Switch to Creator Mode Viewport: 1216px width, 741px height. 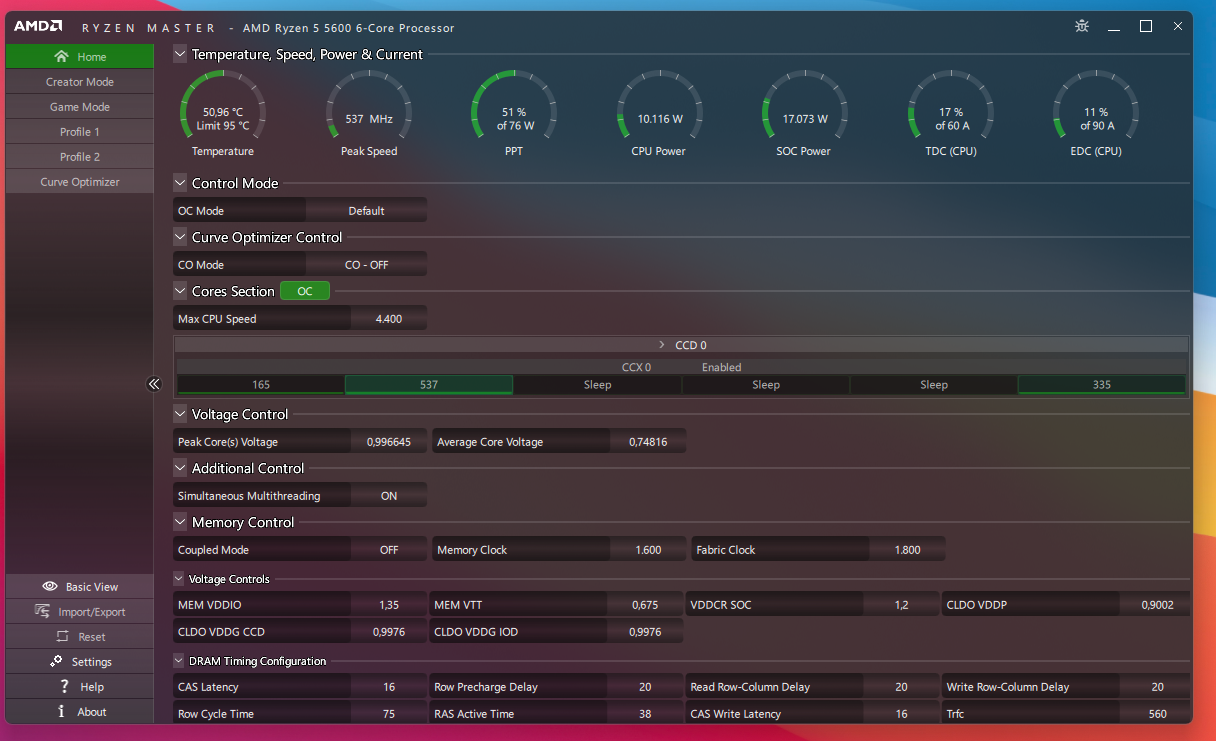80,82
